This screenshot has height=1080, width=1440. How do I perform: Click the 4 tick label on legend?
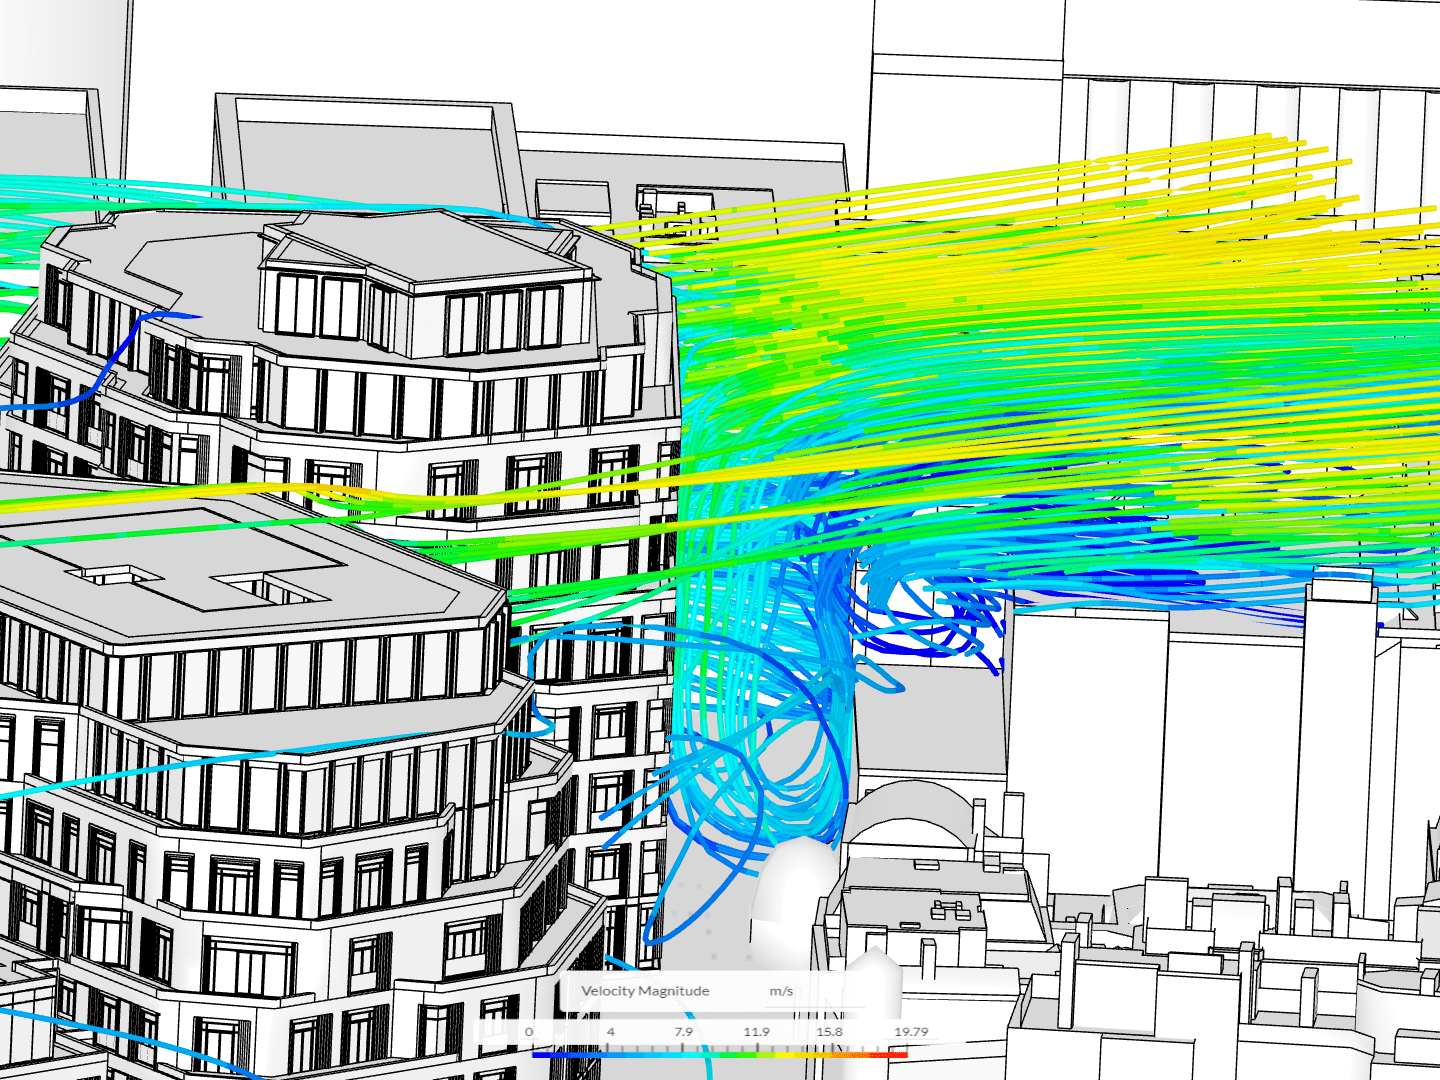(610, 1032)
